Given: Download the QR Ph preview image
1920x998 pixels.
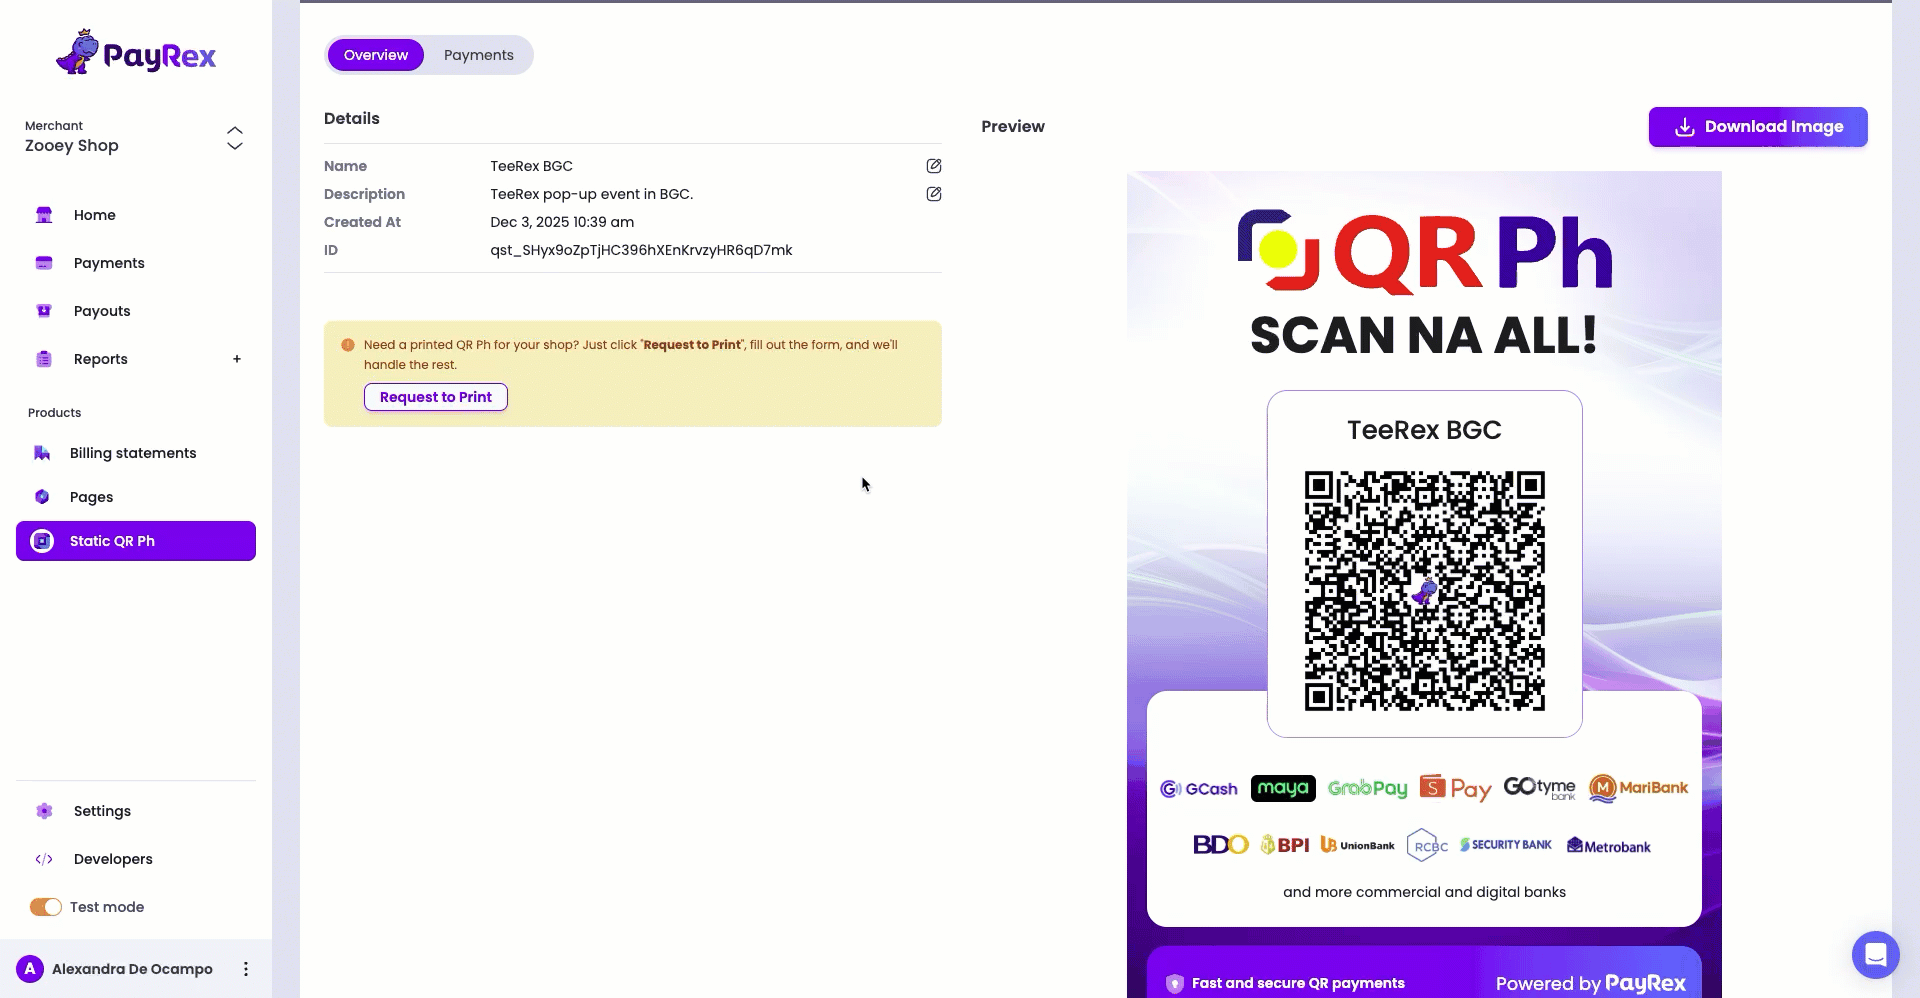Looking at the screenshot, I should pyautogui.click(x=1757, y=127).
